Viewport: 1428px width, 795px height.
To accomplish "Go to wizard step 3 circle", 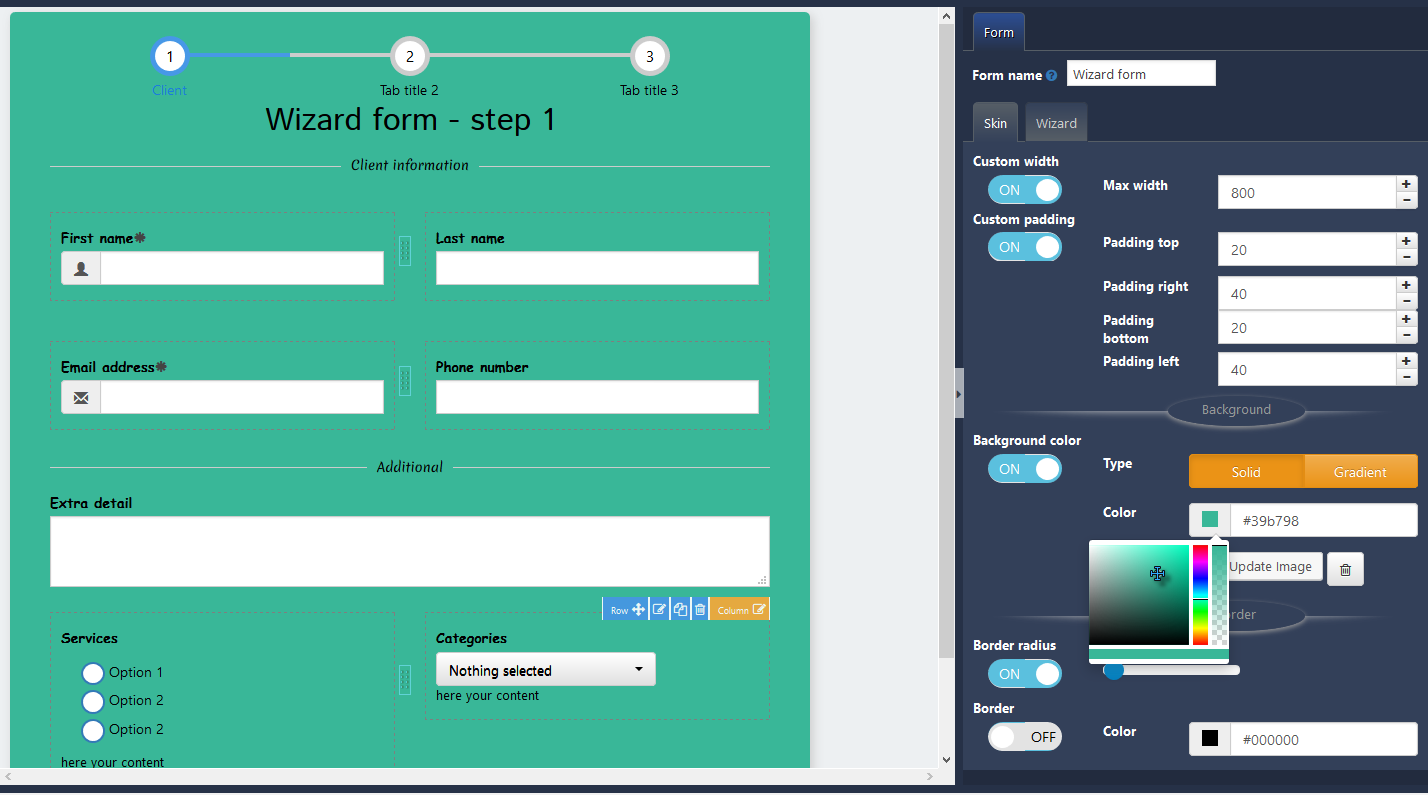I will pyautogui.click(x=650, y=56).
